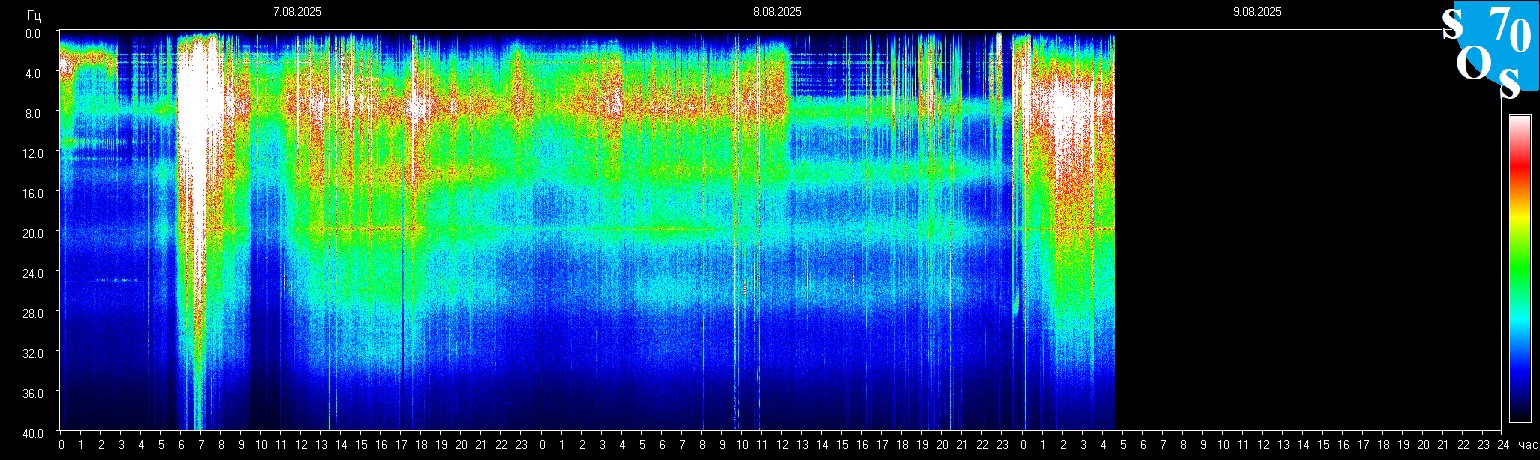Click the 12.0 frequency axis value
Image resolution: width=1540 pixels, height=460 pixels.
click(x=31, y=153)
